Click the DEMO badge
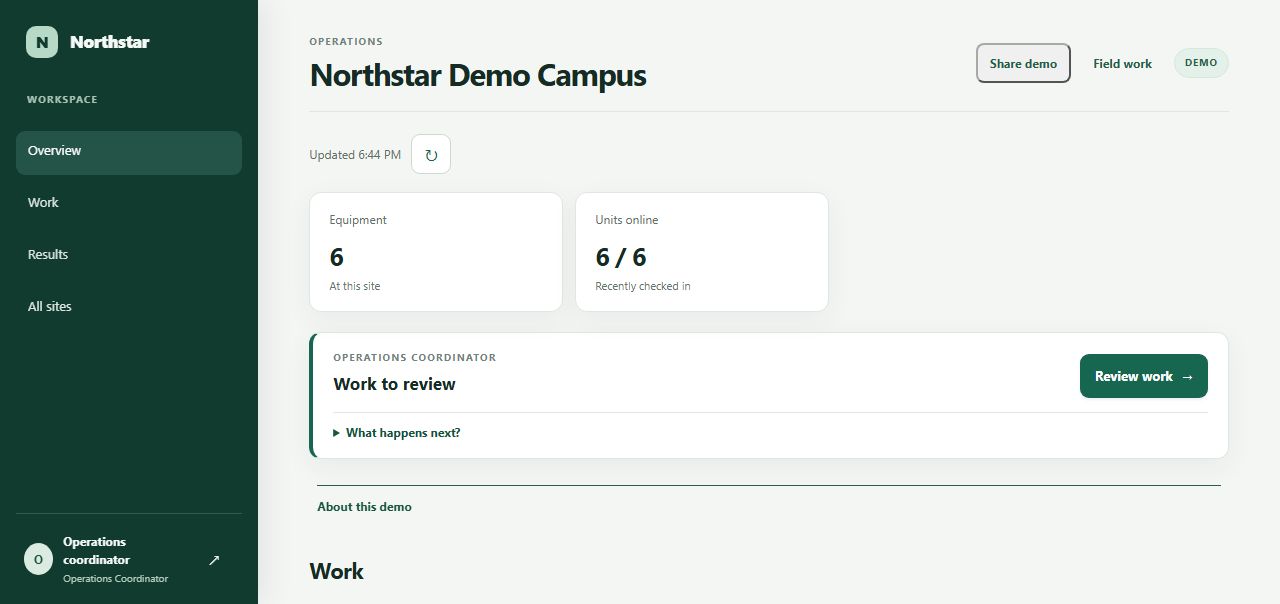Screen dimensions: 1280x604 coord(1201,63)
